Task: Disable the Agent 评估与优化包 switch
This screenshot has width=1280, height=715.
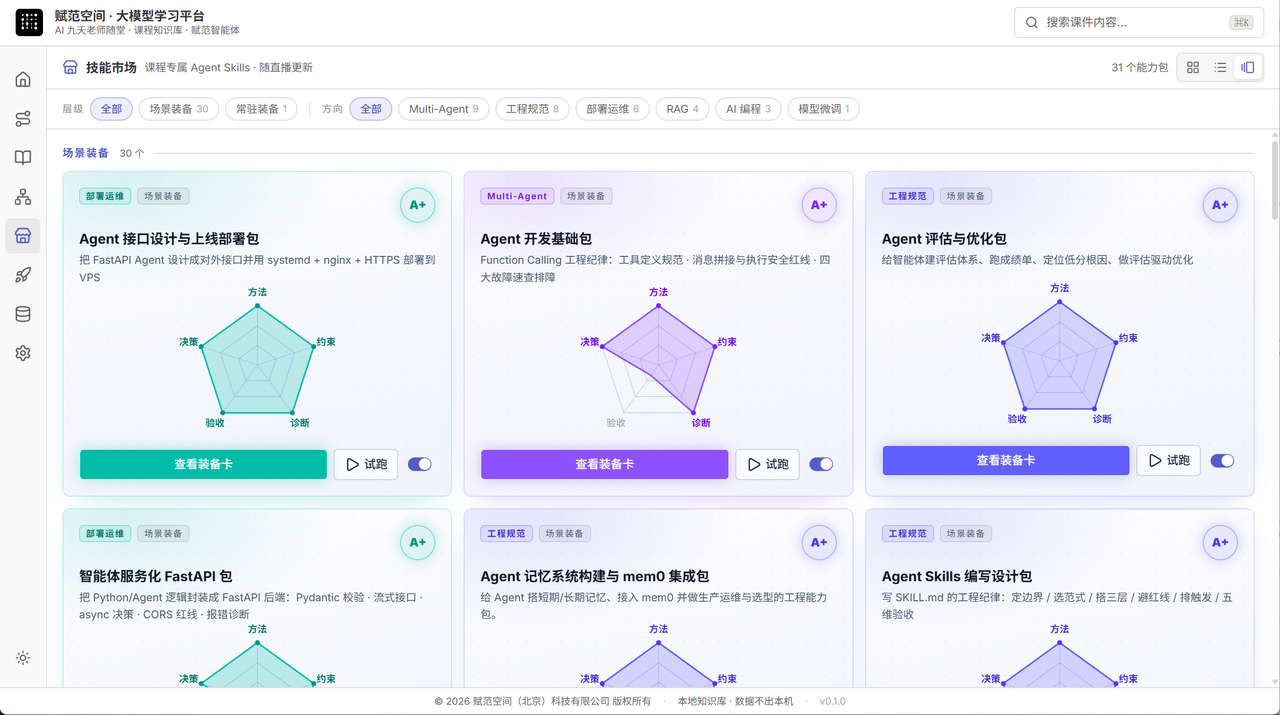Action: 1222,461
